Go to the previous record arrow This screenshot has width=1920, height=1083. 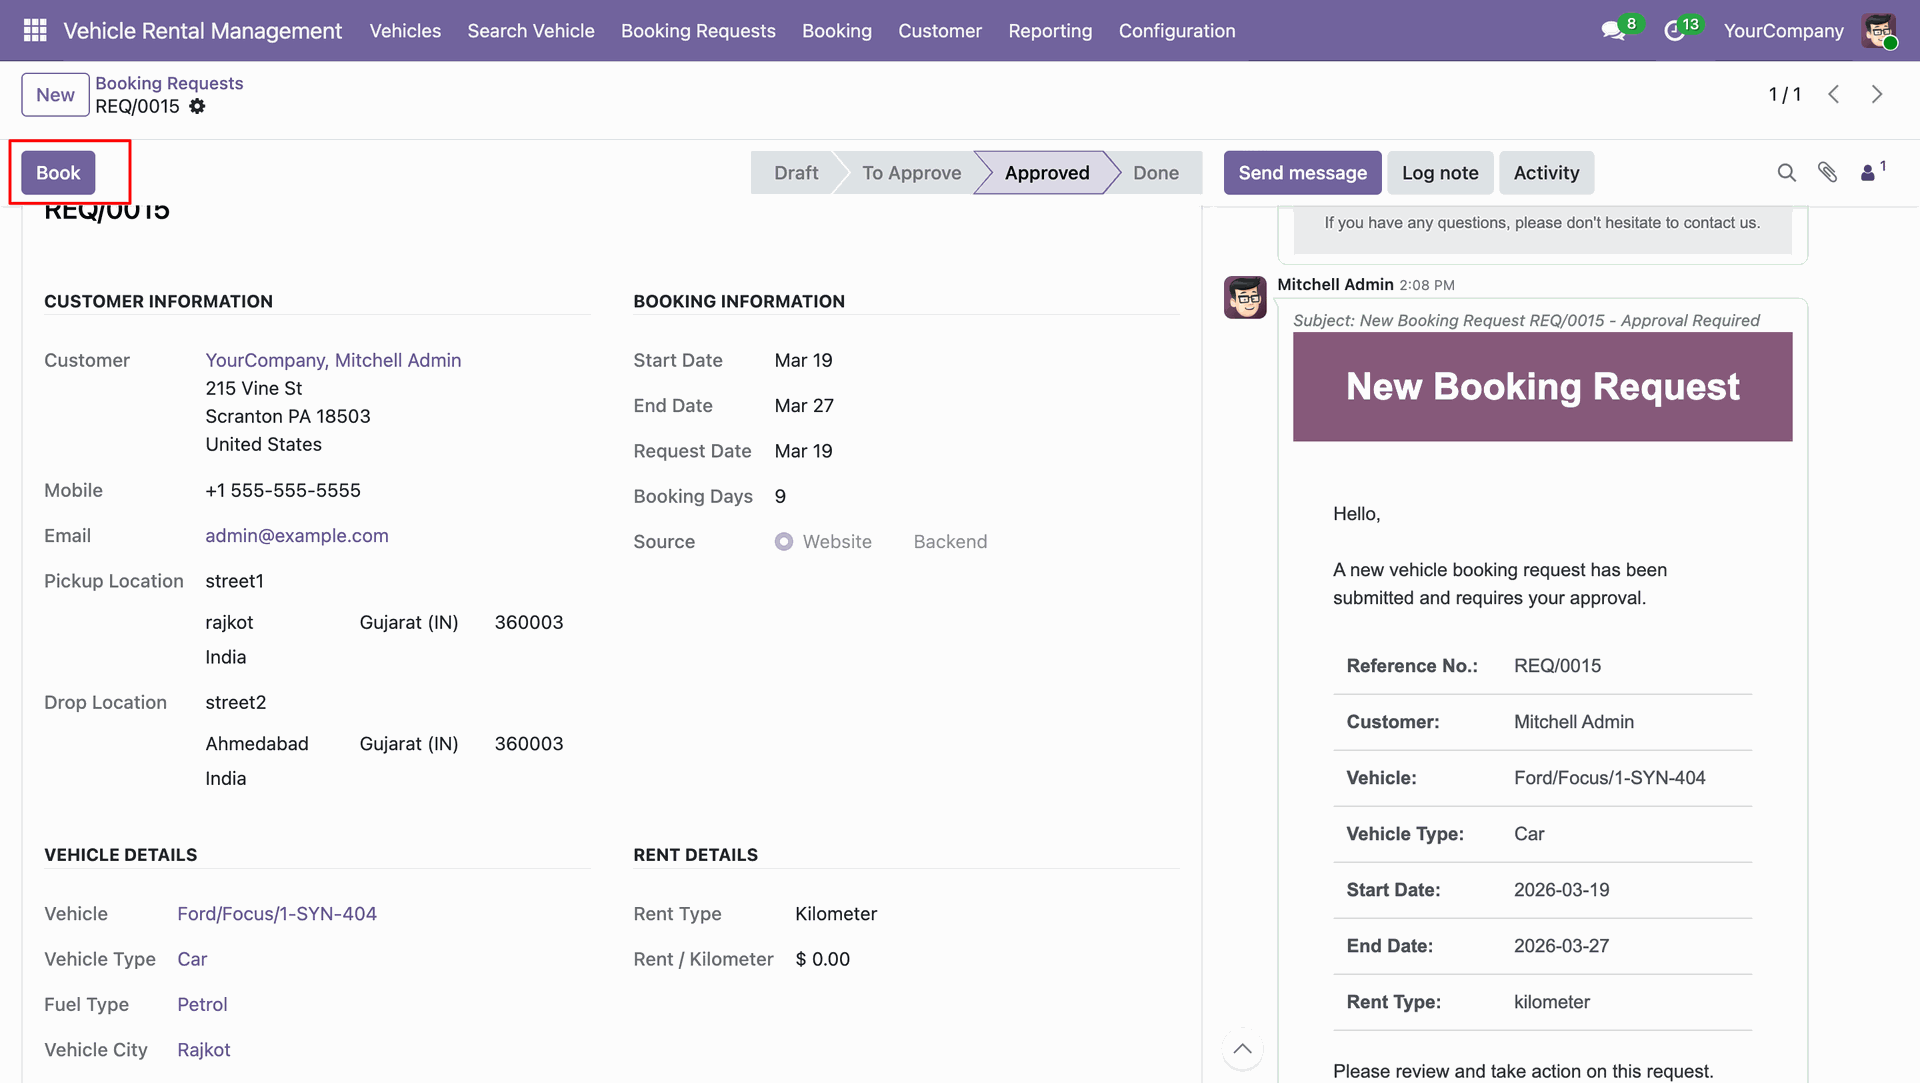click(1834, 94)
